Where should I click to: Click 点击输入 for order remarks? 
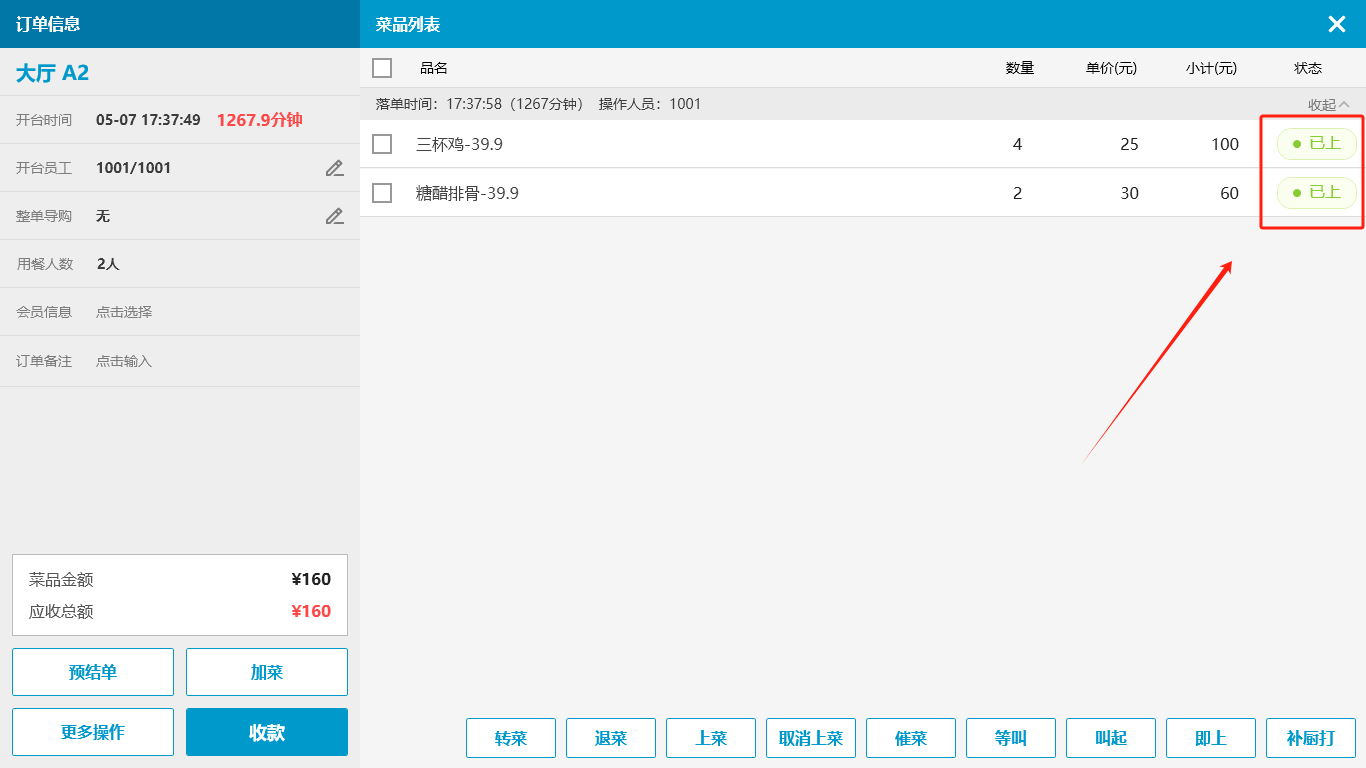point(124,361)
